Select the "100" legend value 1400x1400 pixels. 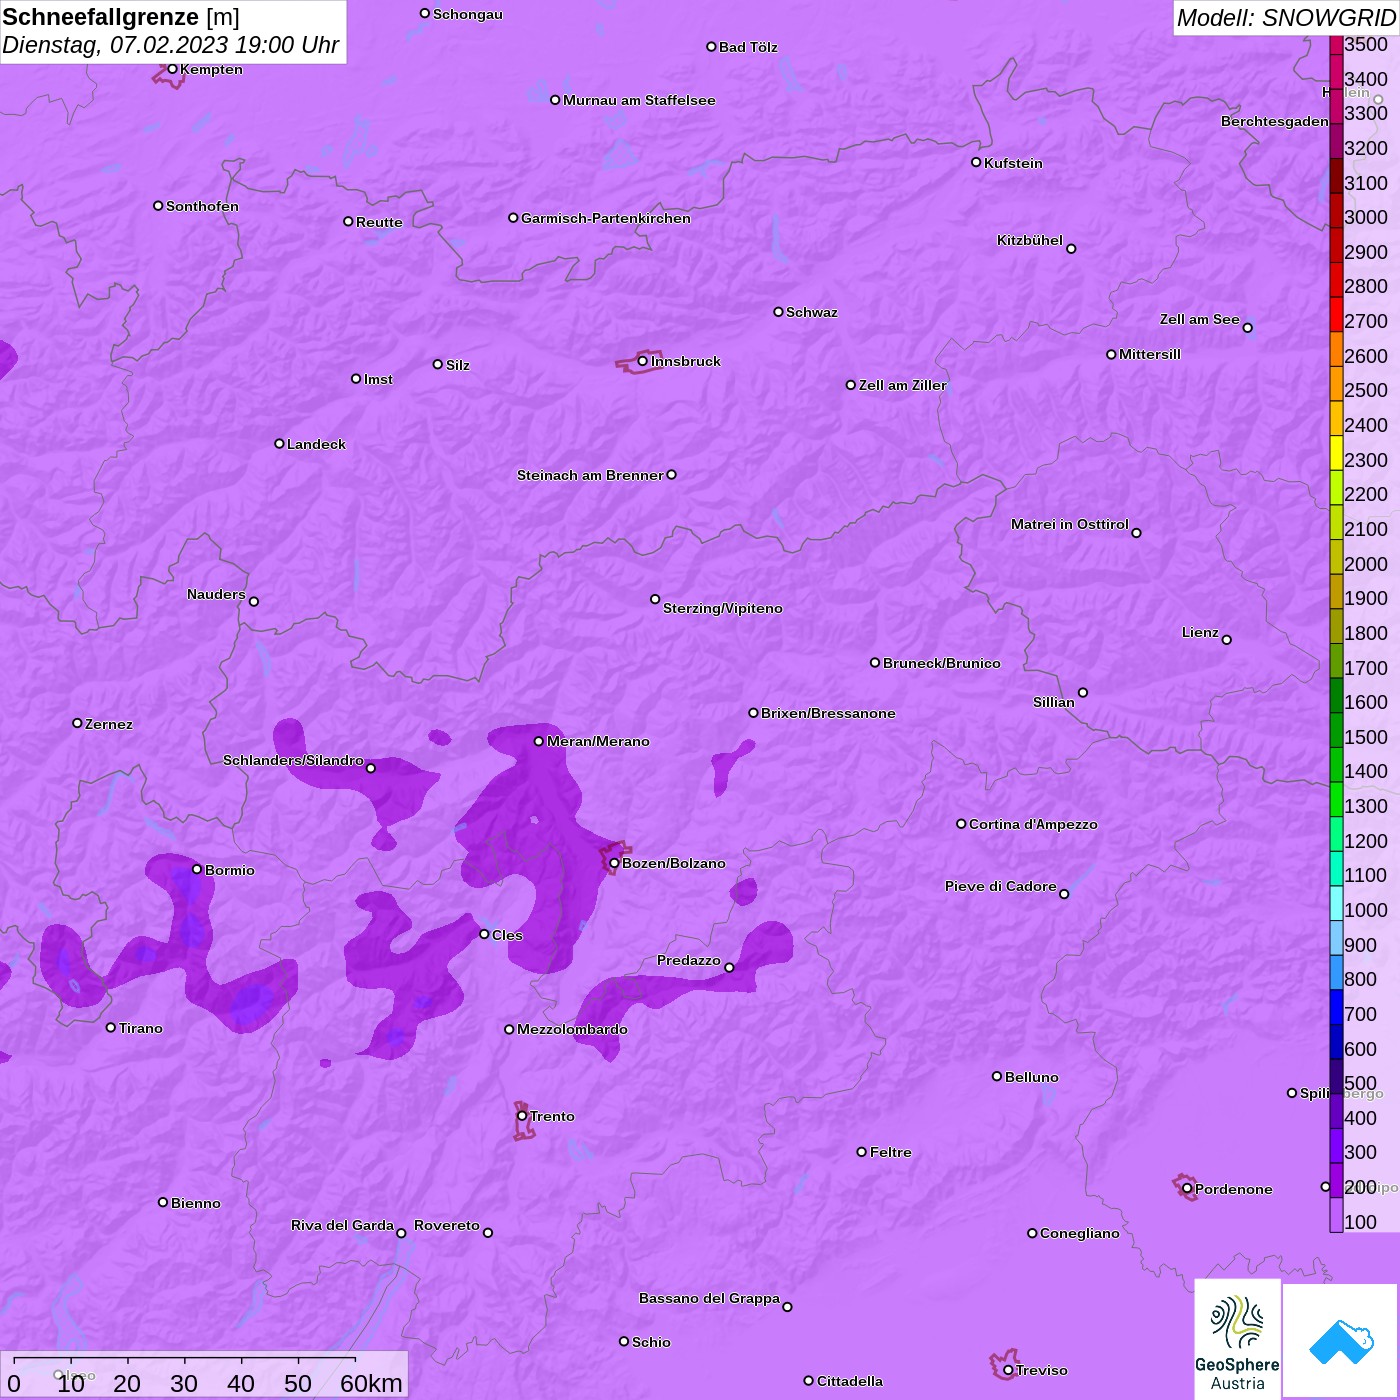coord(1361,1222)
